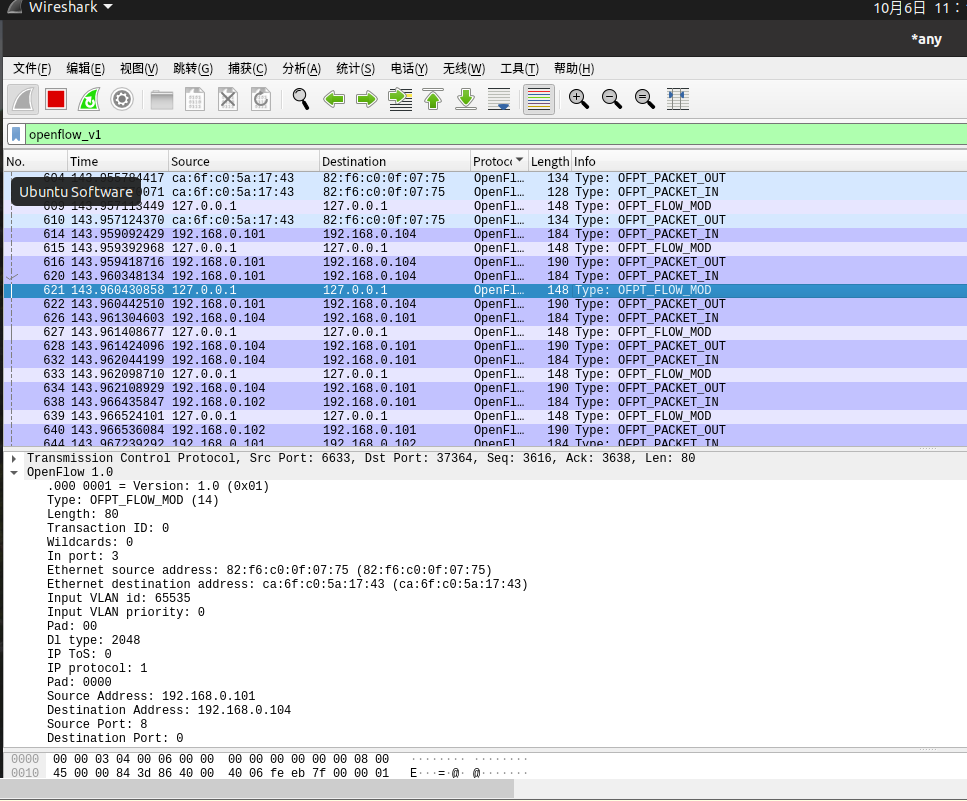967x801 pixels.
Task: Open capture options gear icon
Action: (x=122, y=99)
